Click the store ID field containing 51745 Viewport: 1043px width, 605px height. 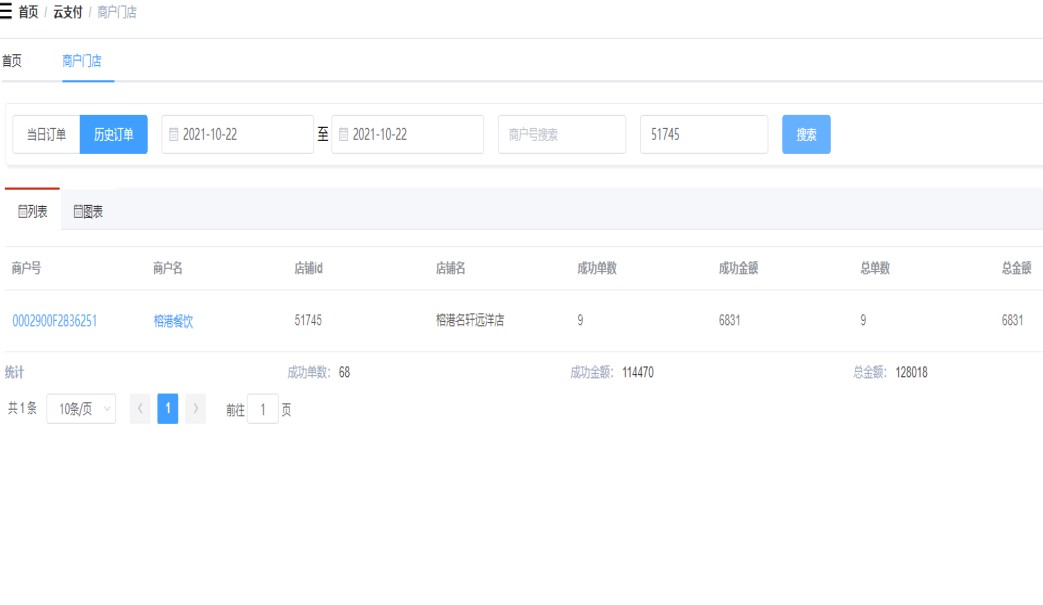[x=703, y=135]
